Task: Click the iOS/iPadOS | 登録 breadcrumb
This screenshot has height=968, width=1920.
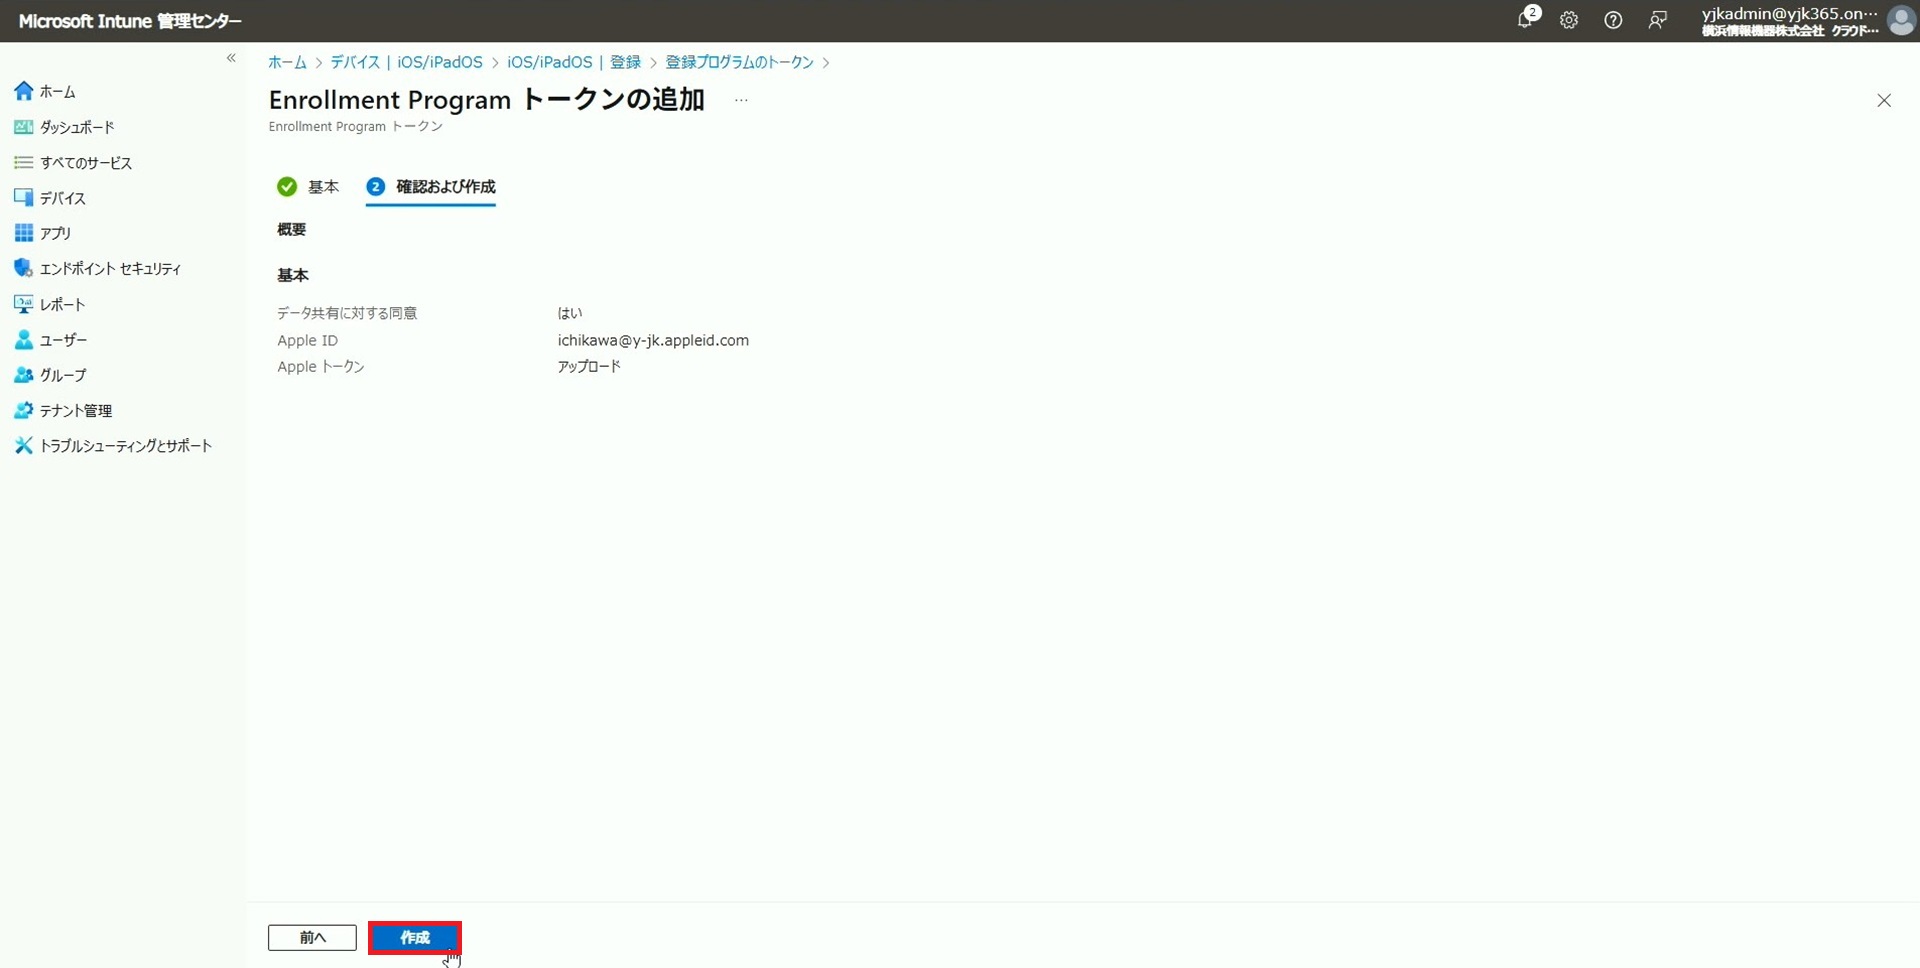Action: point(574,62)
